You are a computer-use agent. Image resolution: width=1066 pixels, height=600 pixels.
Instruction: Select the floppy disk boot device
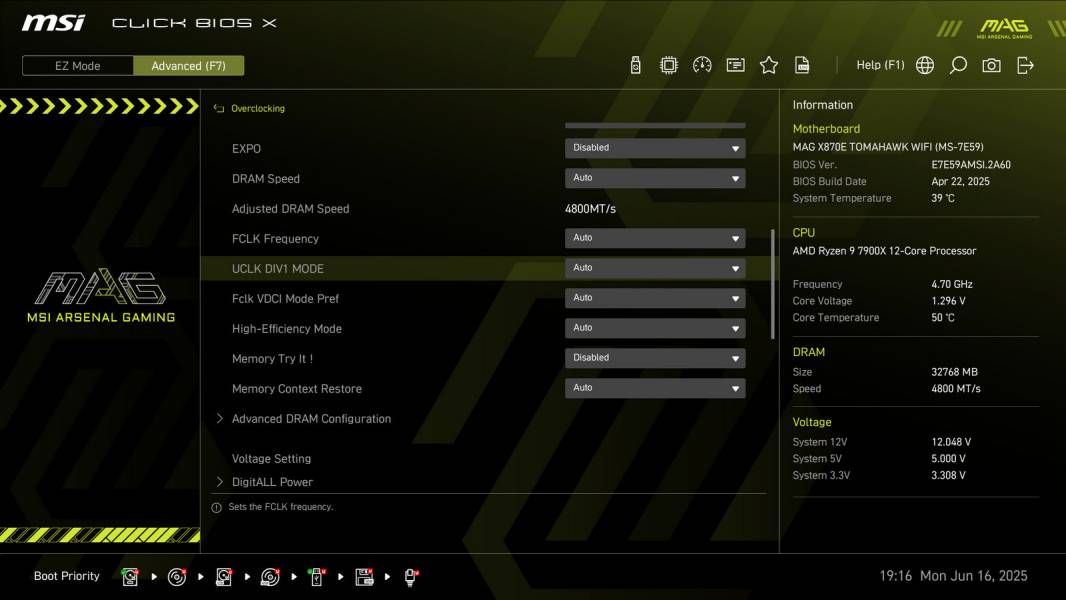pyautogui.click(x=364, y=577)
